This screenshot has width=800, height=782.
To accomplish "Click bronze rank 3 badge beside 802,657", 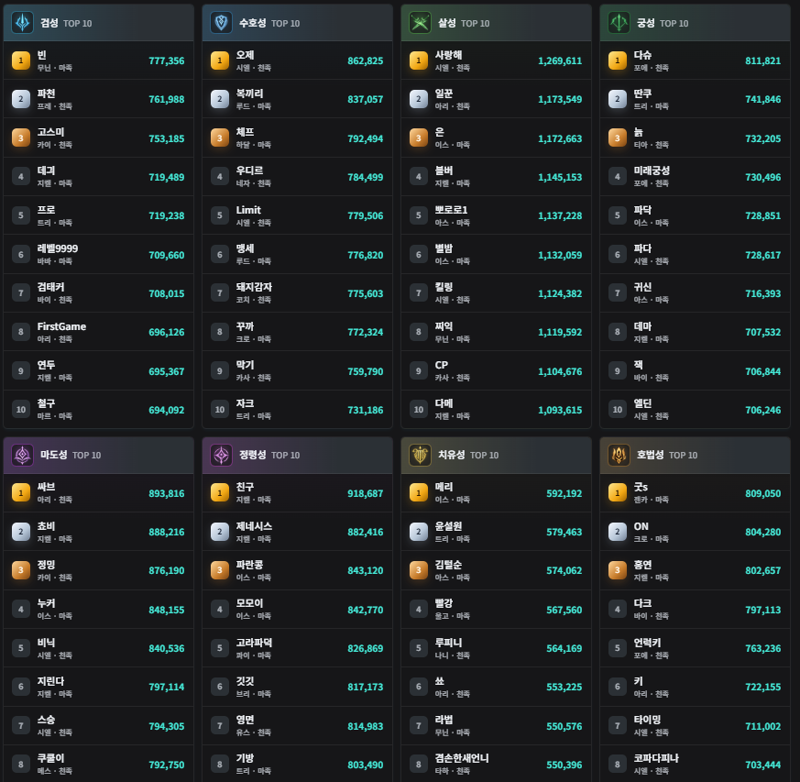I will [617, 570].
